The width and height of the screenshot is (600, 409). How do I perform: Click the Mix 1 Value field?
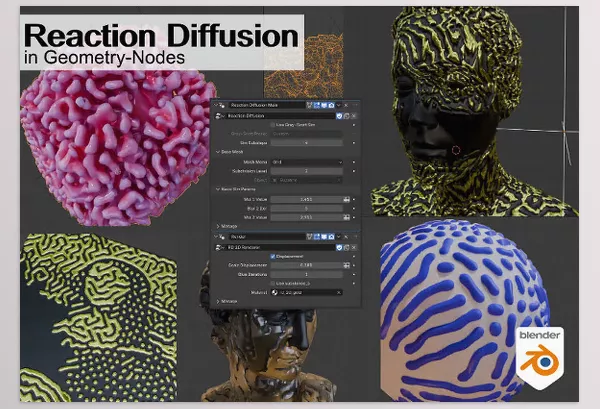point(307,199)
